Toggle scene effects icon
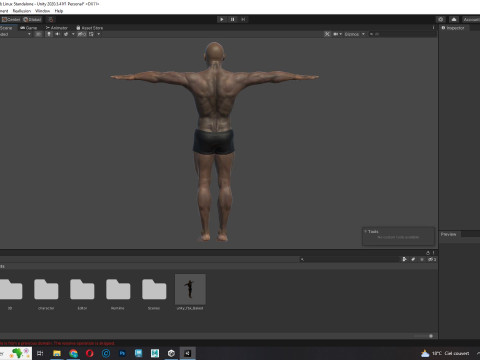The image size is (480, 360). [66, 34]
